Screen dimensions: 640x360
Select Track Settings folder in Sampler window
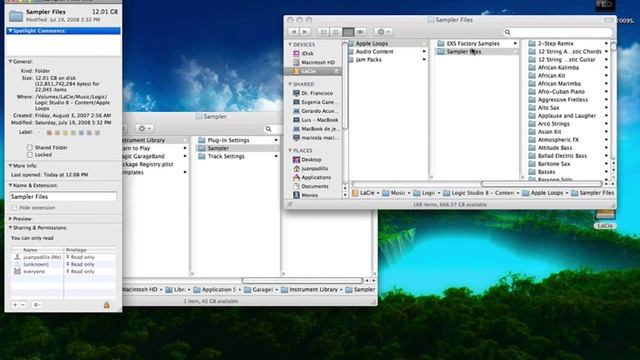coord(238,156)
